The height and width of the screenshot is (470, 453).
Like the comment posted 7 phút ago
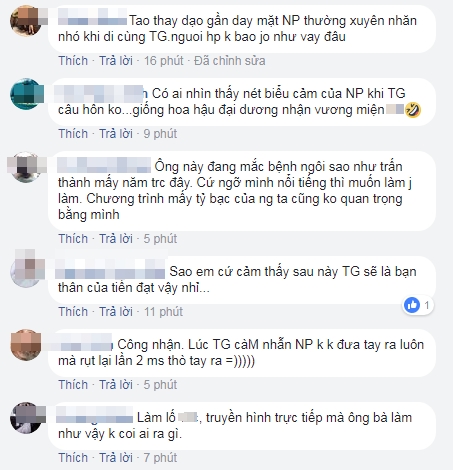point(73,458)
